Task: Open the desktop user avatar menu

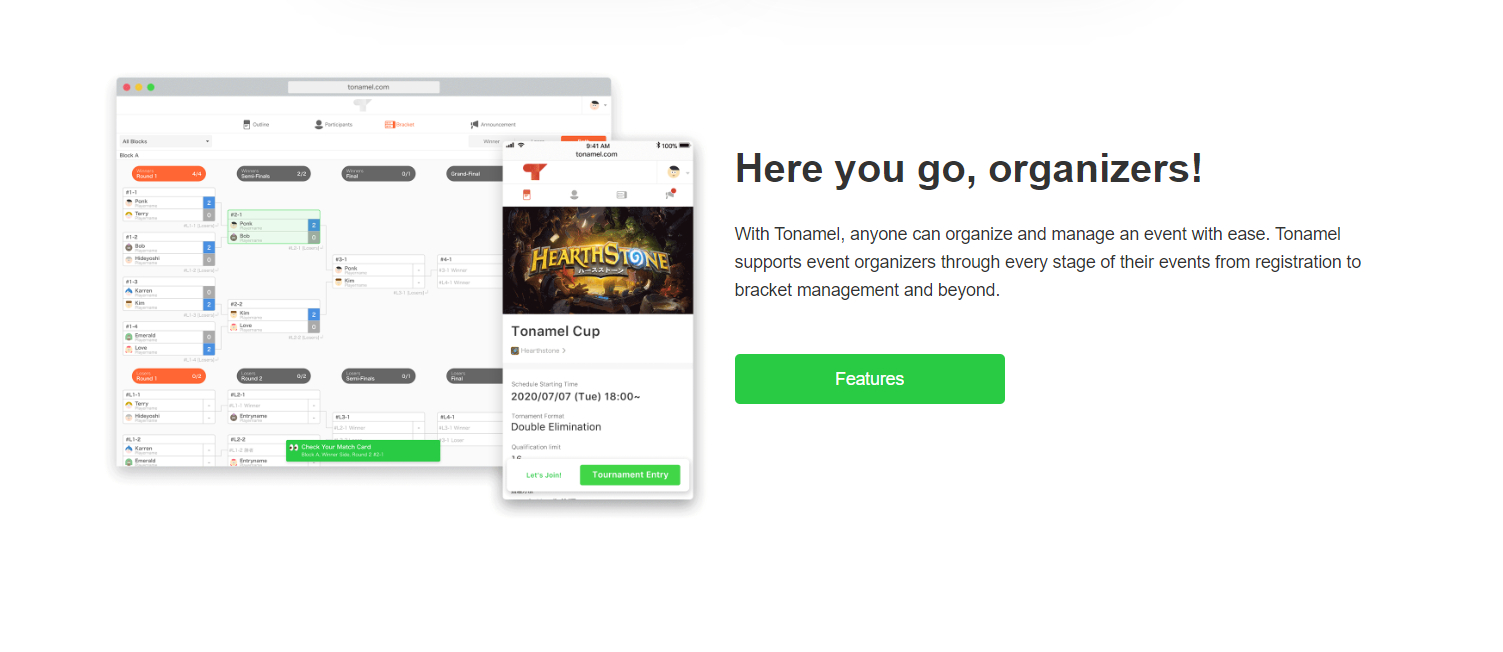Action: 596,104
